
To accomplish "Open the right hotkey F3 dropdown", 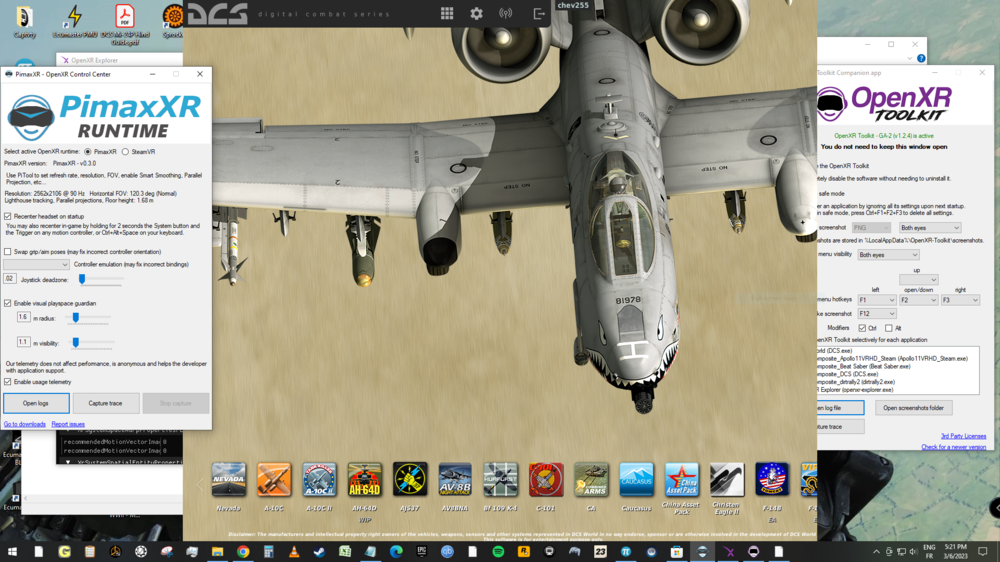I will pyautogui.click(x=960, y=300).
